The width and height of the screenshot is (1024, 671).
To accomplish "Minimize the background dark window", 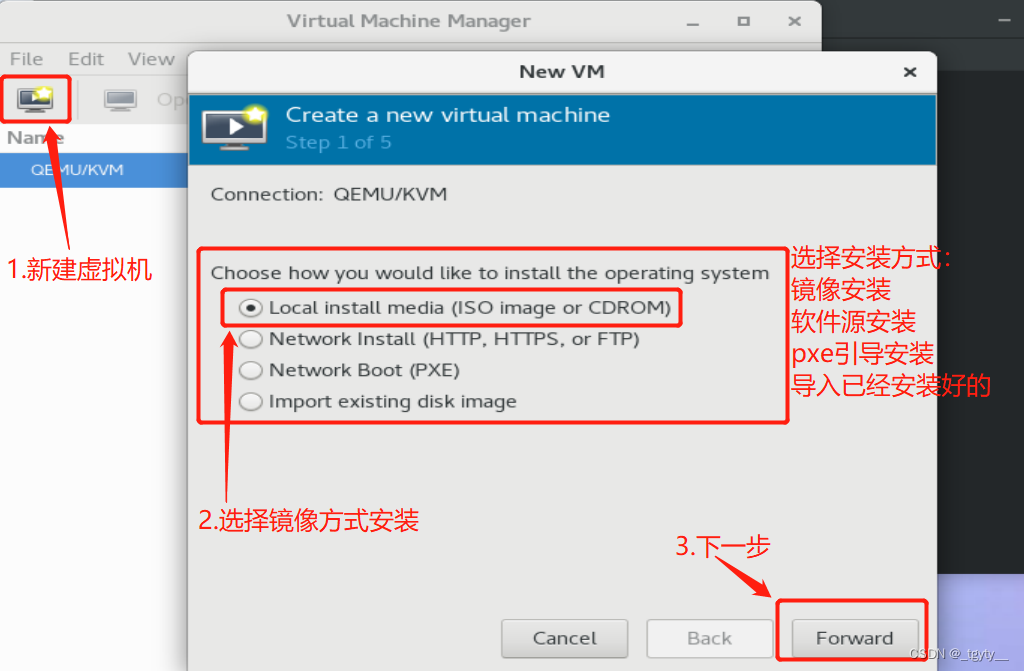I will (1004, 21).
